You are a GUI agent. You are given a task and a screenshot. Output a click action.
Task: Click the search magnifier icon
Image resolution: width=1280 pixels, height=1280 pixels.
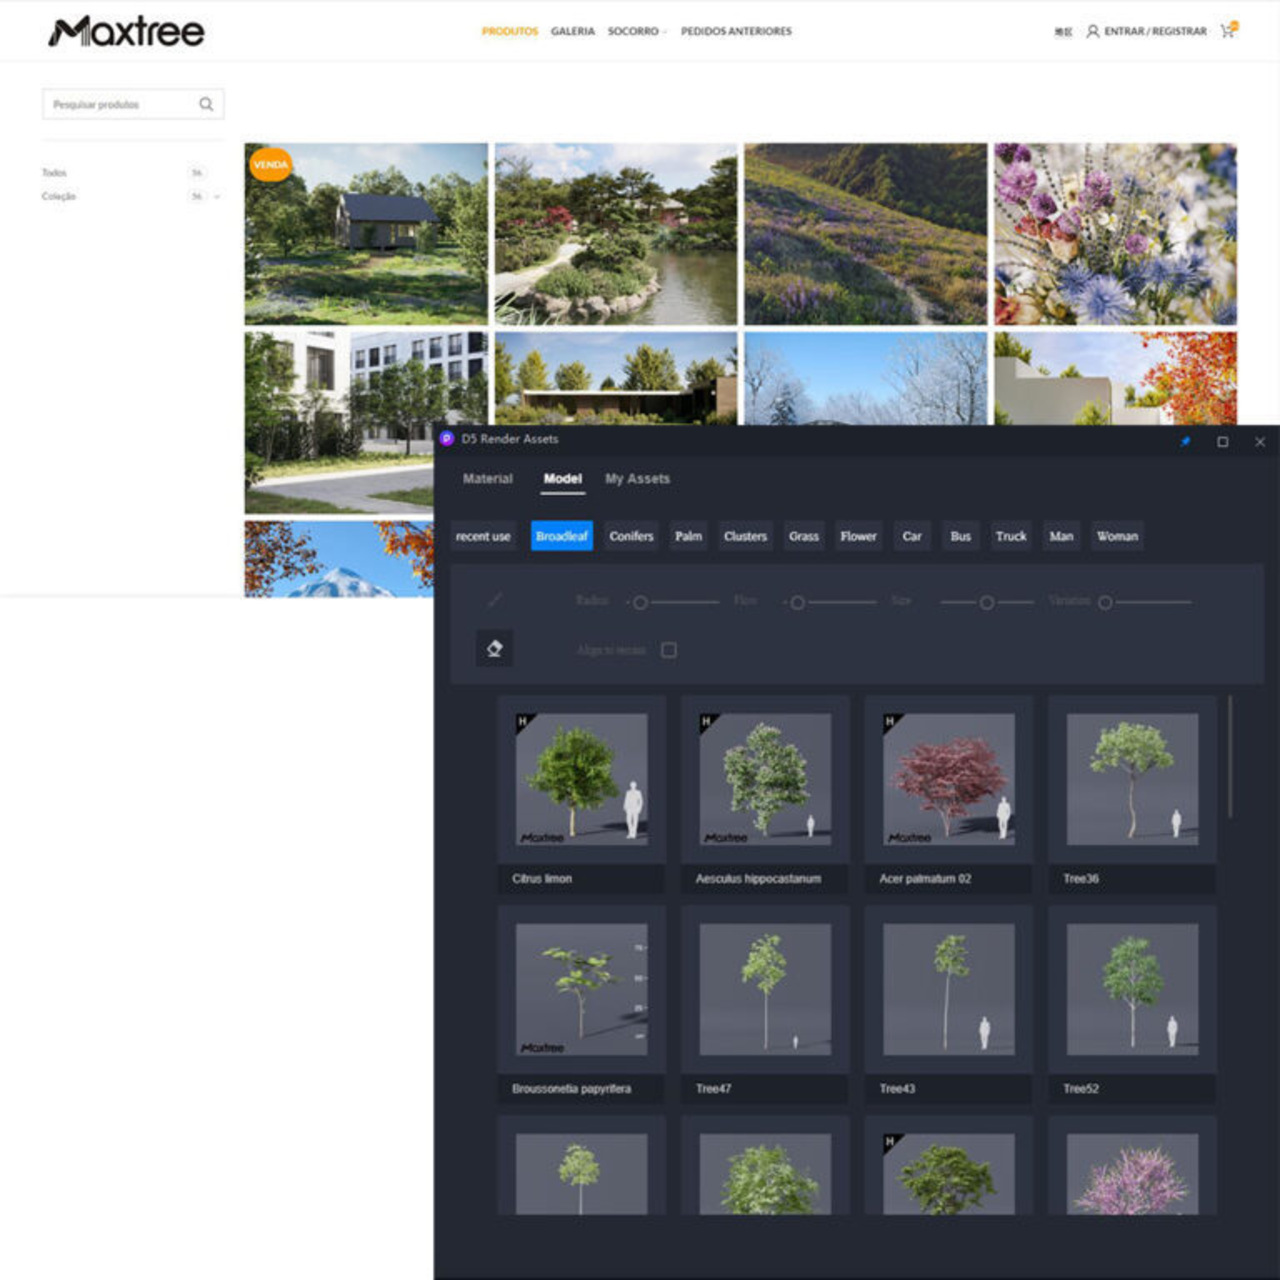tap(206, 104)
